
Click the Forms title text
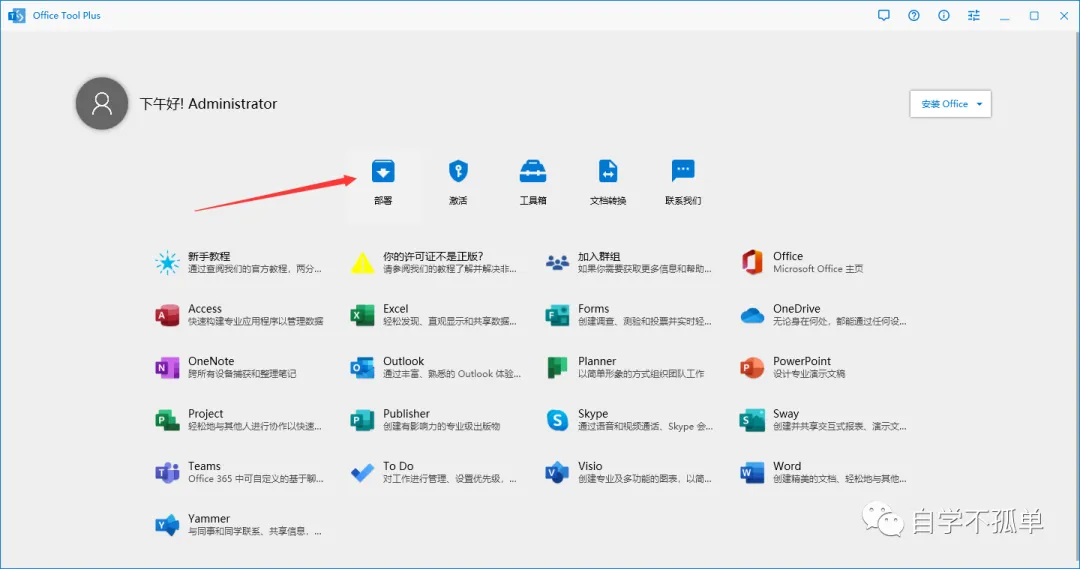click(x=594, y=309)
